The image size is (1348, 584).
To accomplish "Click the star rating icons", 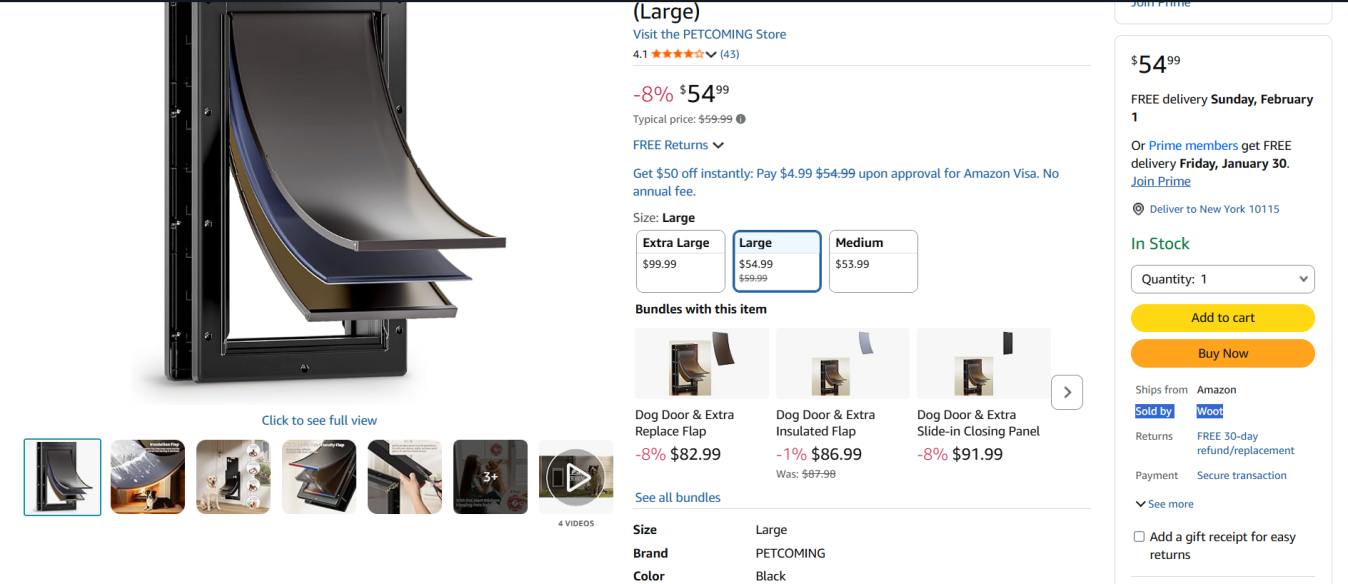I will click(x=678, y=54).
